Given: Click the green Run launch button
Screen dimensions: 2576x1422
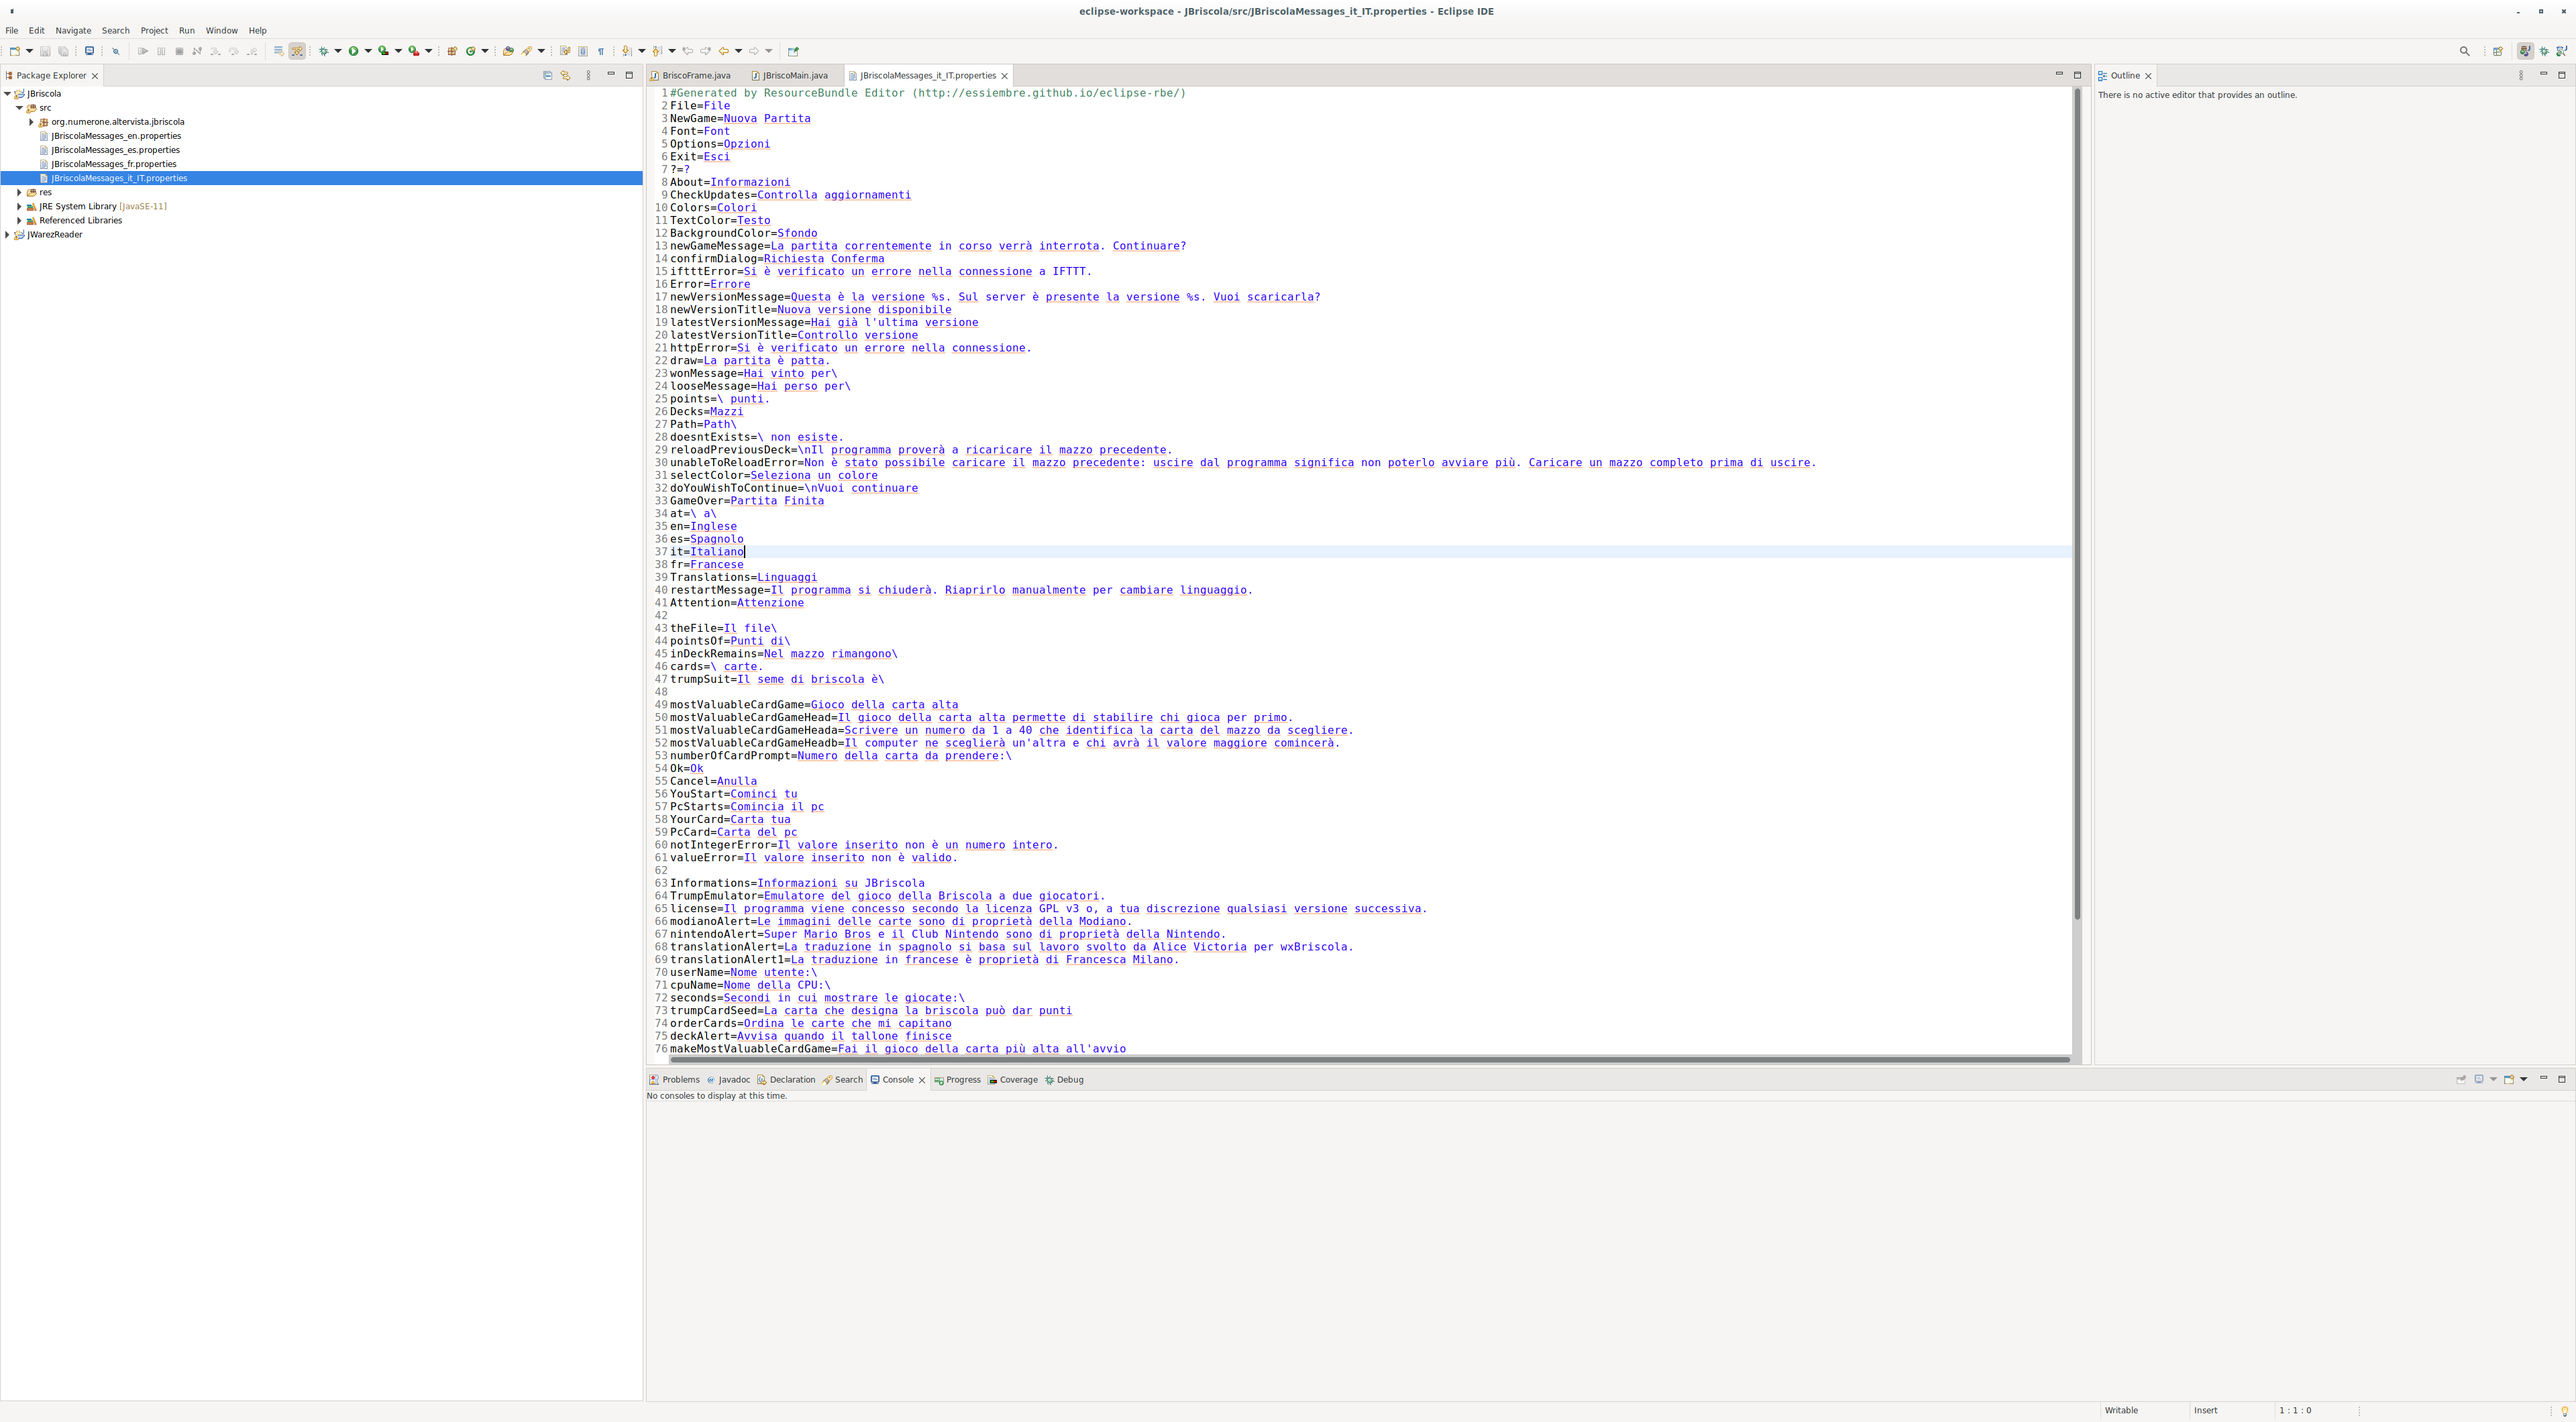Looking at the screenshot, I should point(353,51).
